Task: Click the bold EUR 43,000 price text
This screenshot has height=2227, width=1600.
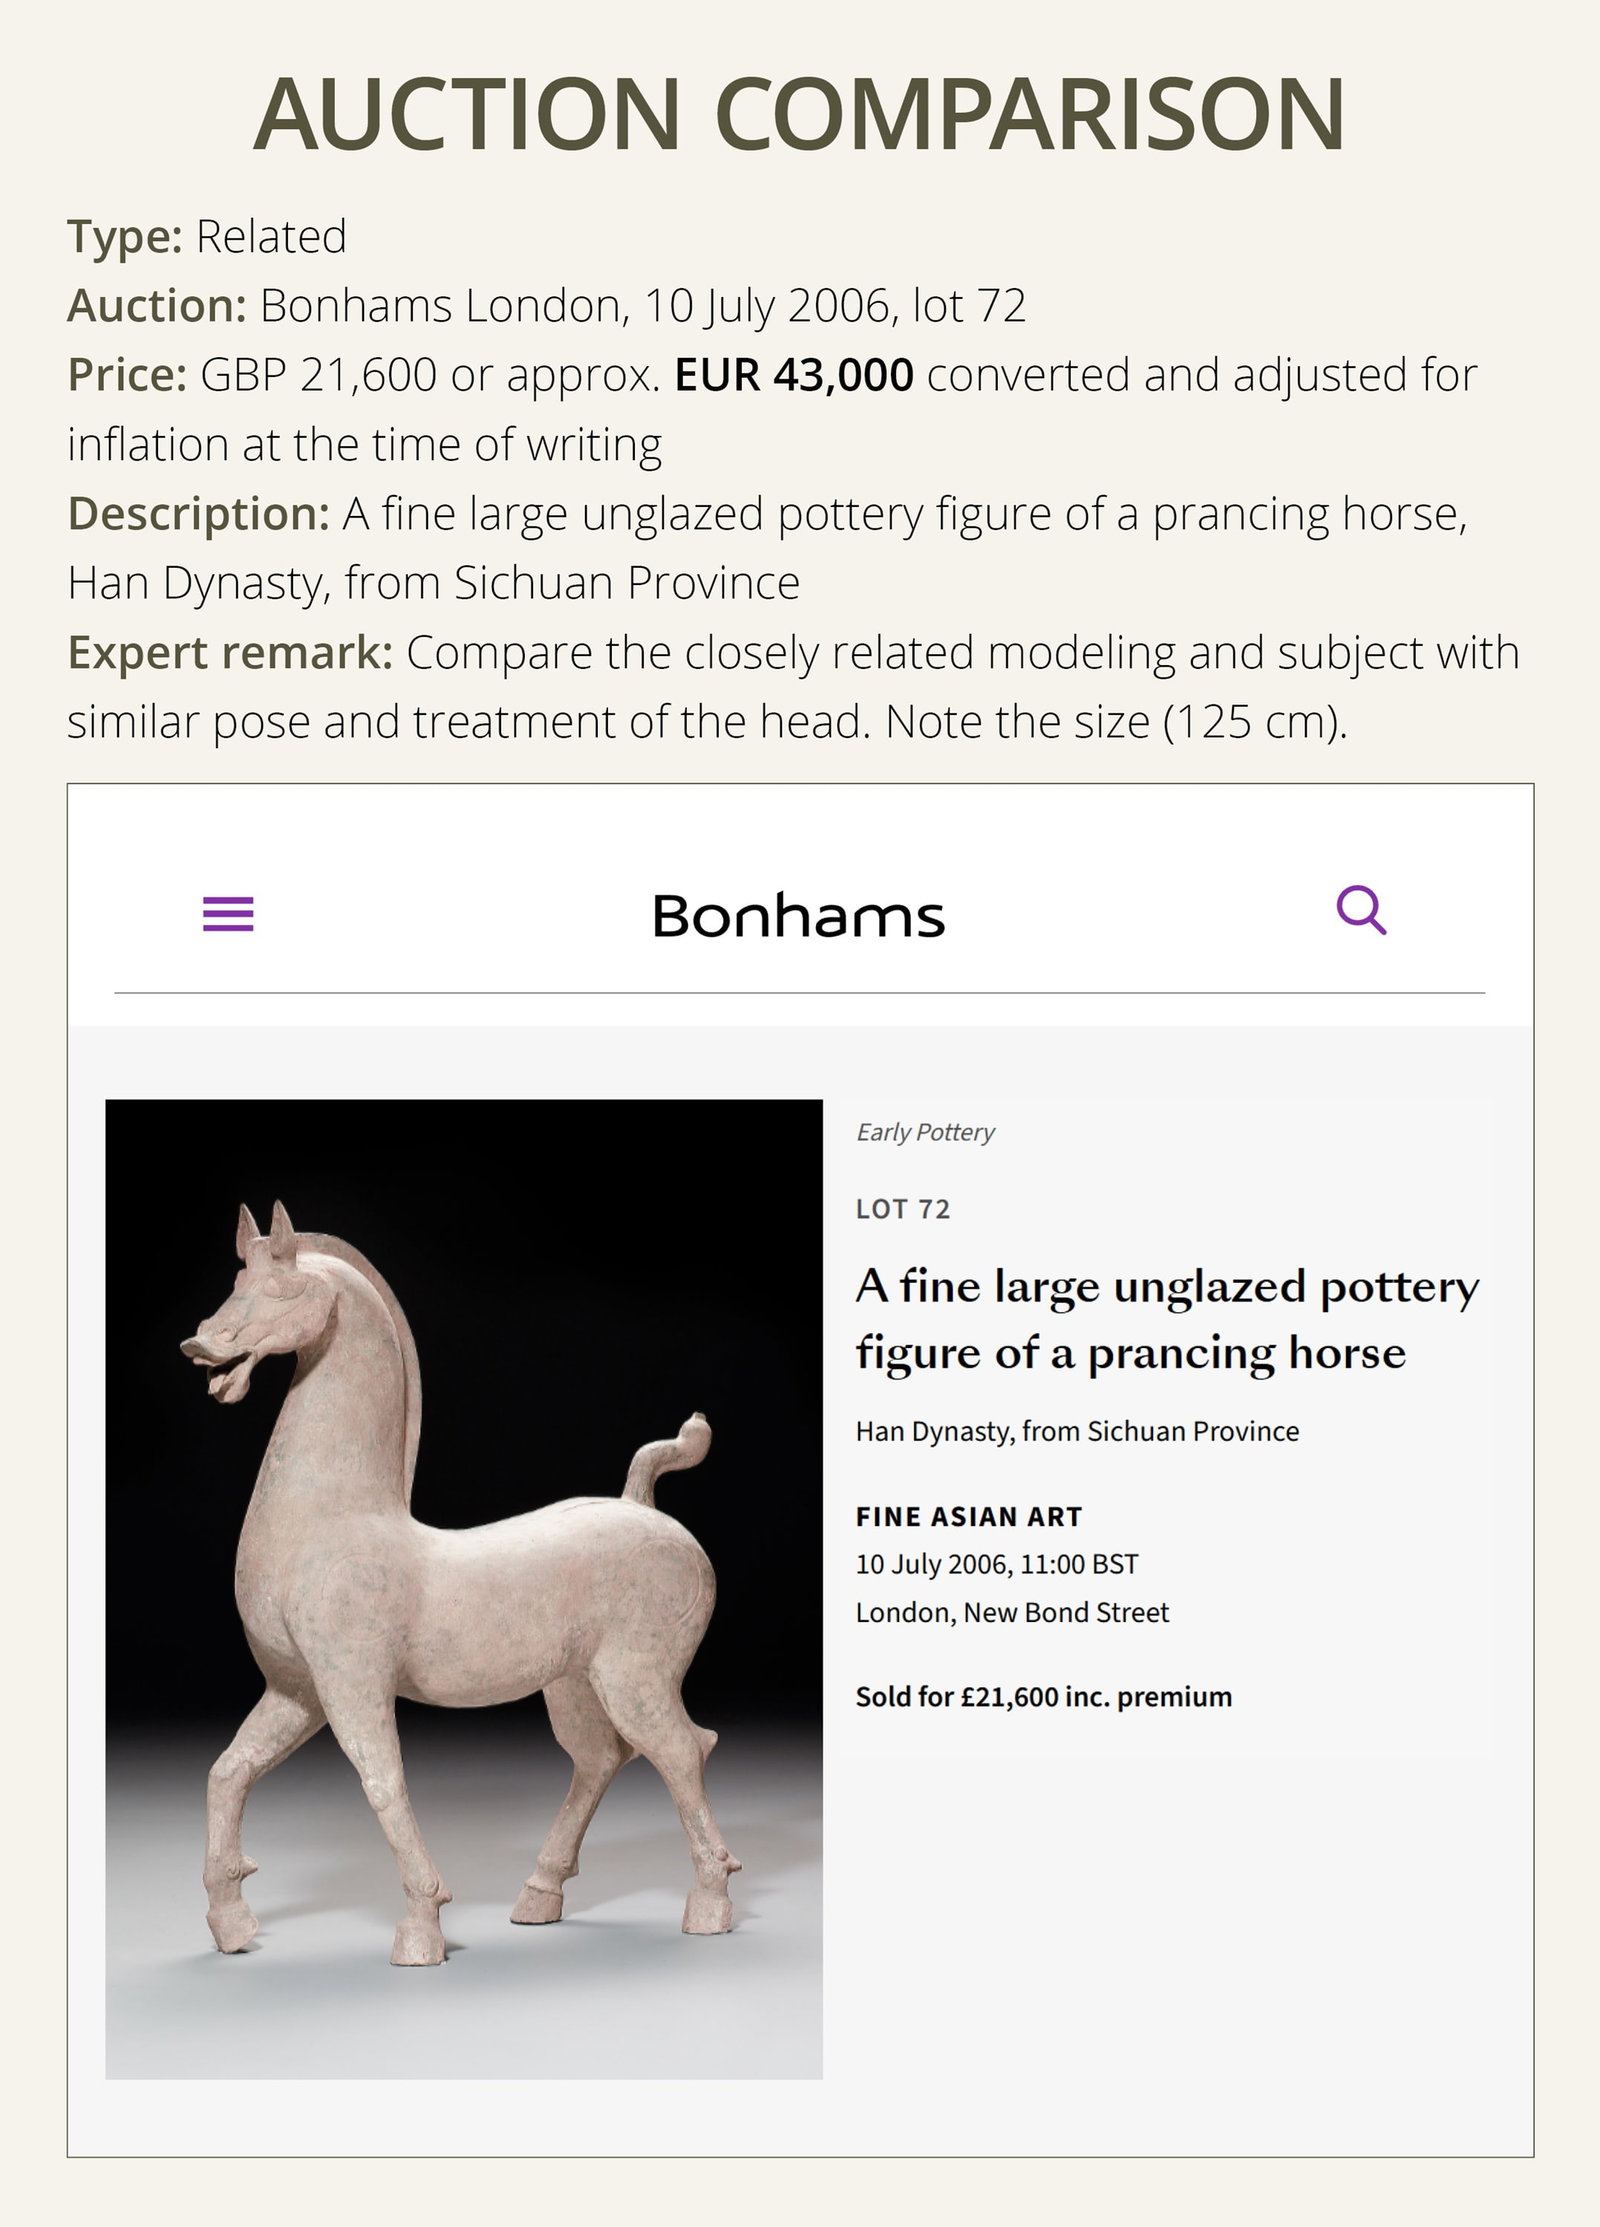Action: (x=793, y=374)
